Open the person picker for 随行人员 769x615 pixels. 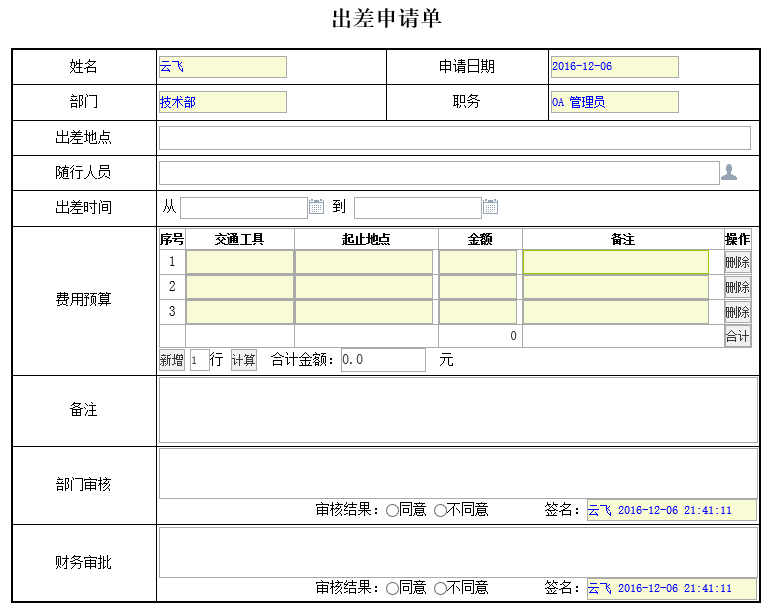pos(729,173)
